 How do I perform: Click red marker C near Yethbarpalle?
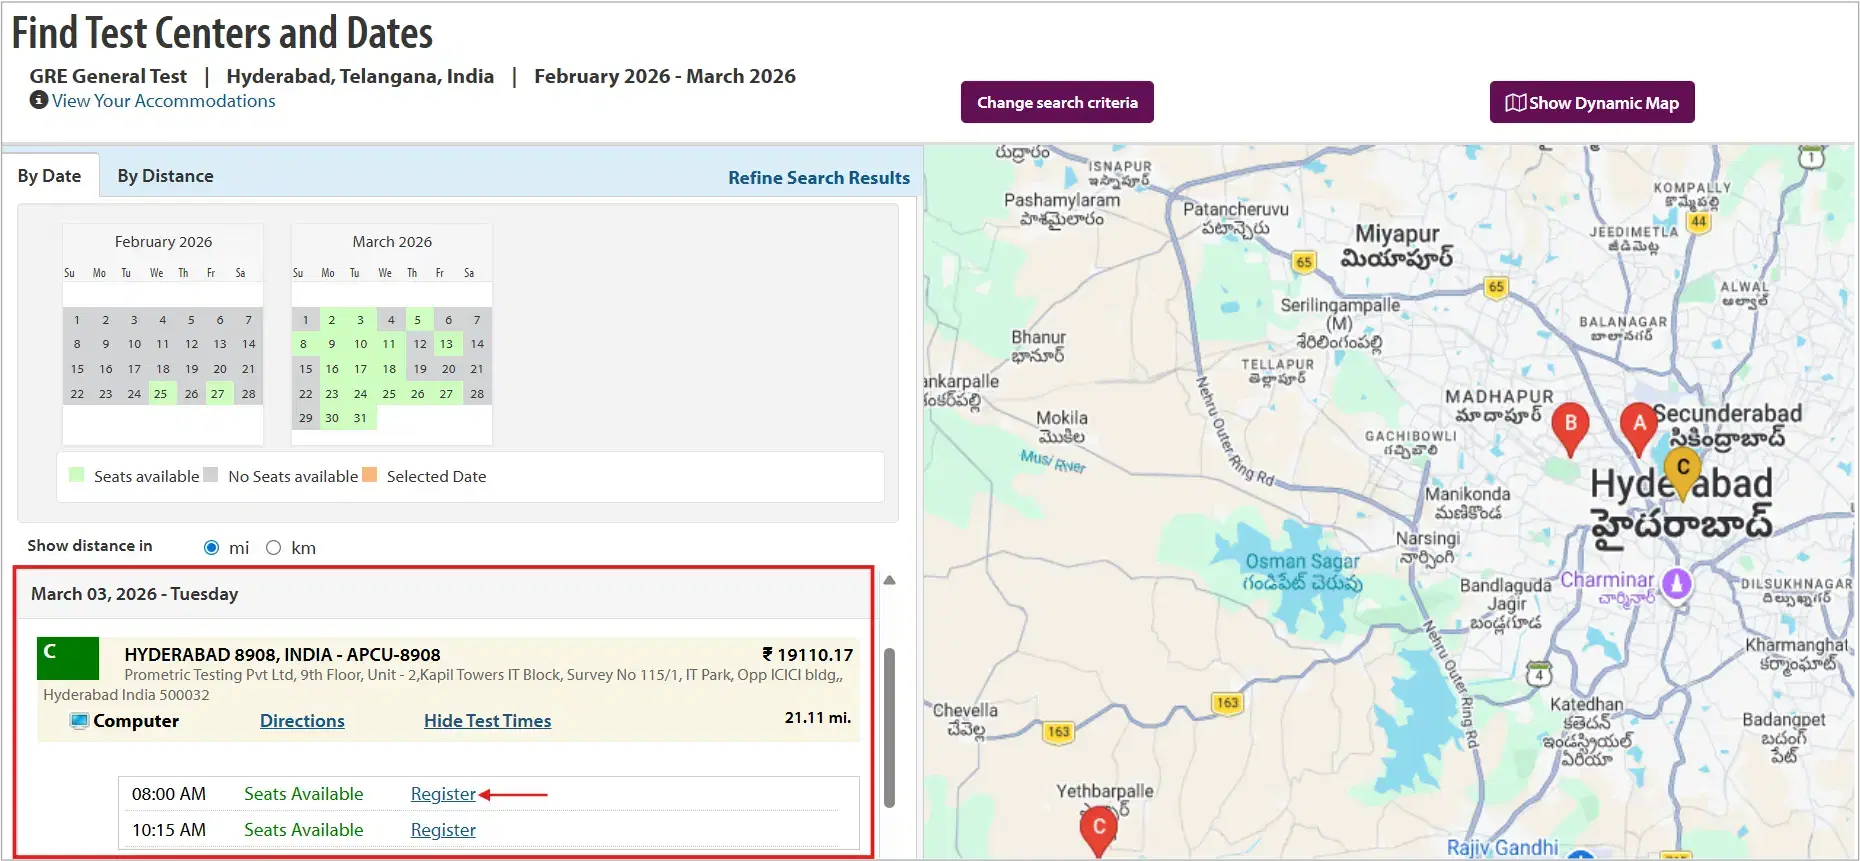(1098, 828)
